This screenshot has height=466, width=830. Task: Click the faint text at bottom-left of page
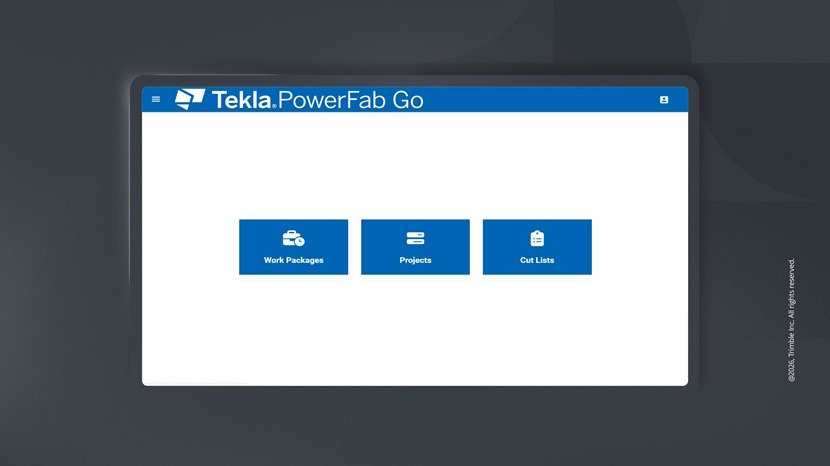coord(200,381)
